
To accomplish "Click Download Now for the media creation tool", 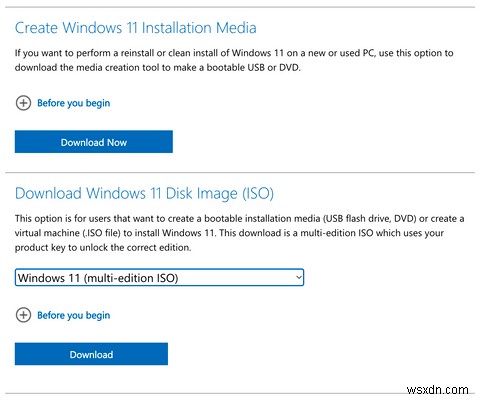I will [94, 142].
